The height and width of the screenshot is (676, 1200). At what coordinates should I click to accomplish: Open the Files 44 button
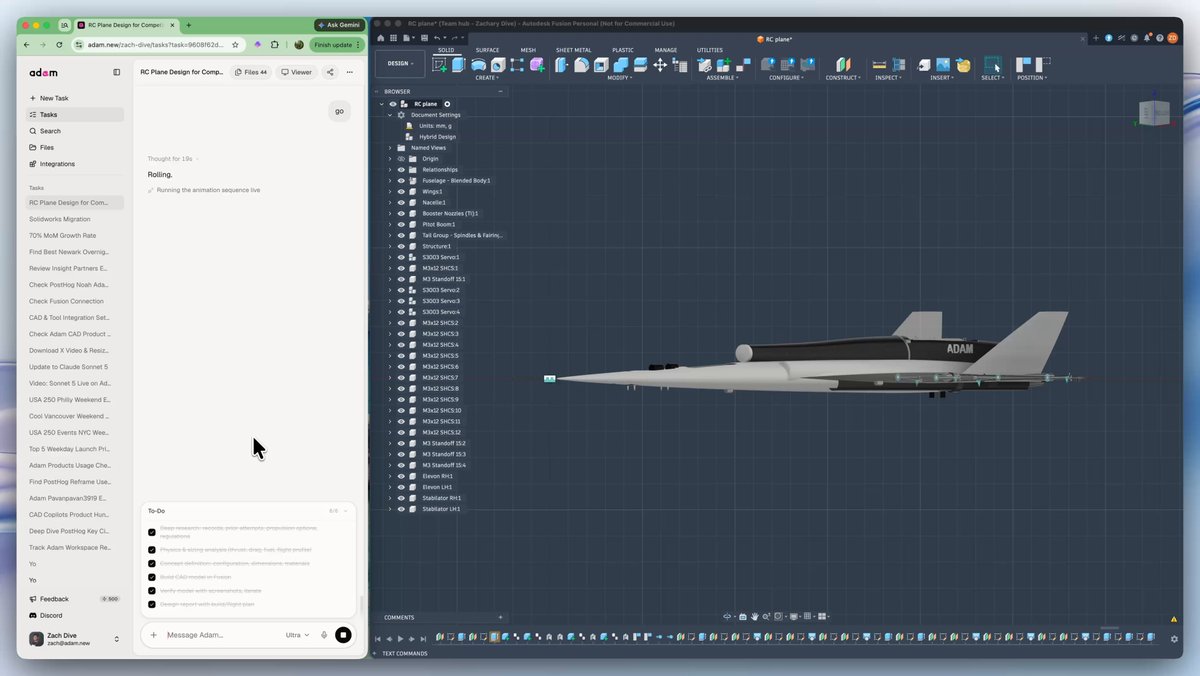click(250, 72)
